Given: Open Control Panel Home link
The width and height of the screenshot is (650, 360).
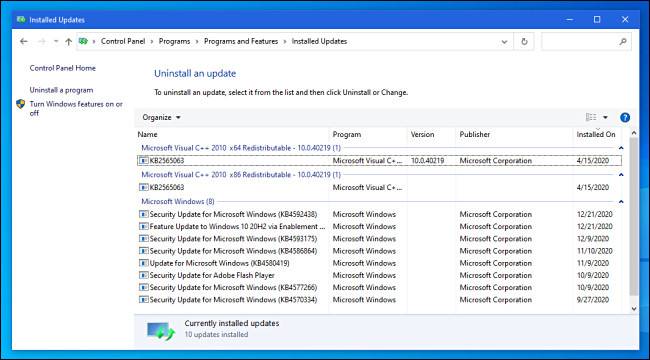Looking at the screenshot, I should coord(63,68).
